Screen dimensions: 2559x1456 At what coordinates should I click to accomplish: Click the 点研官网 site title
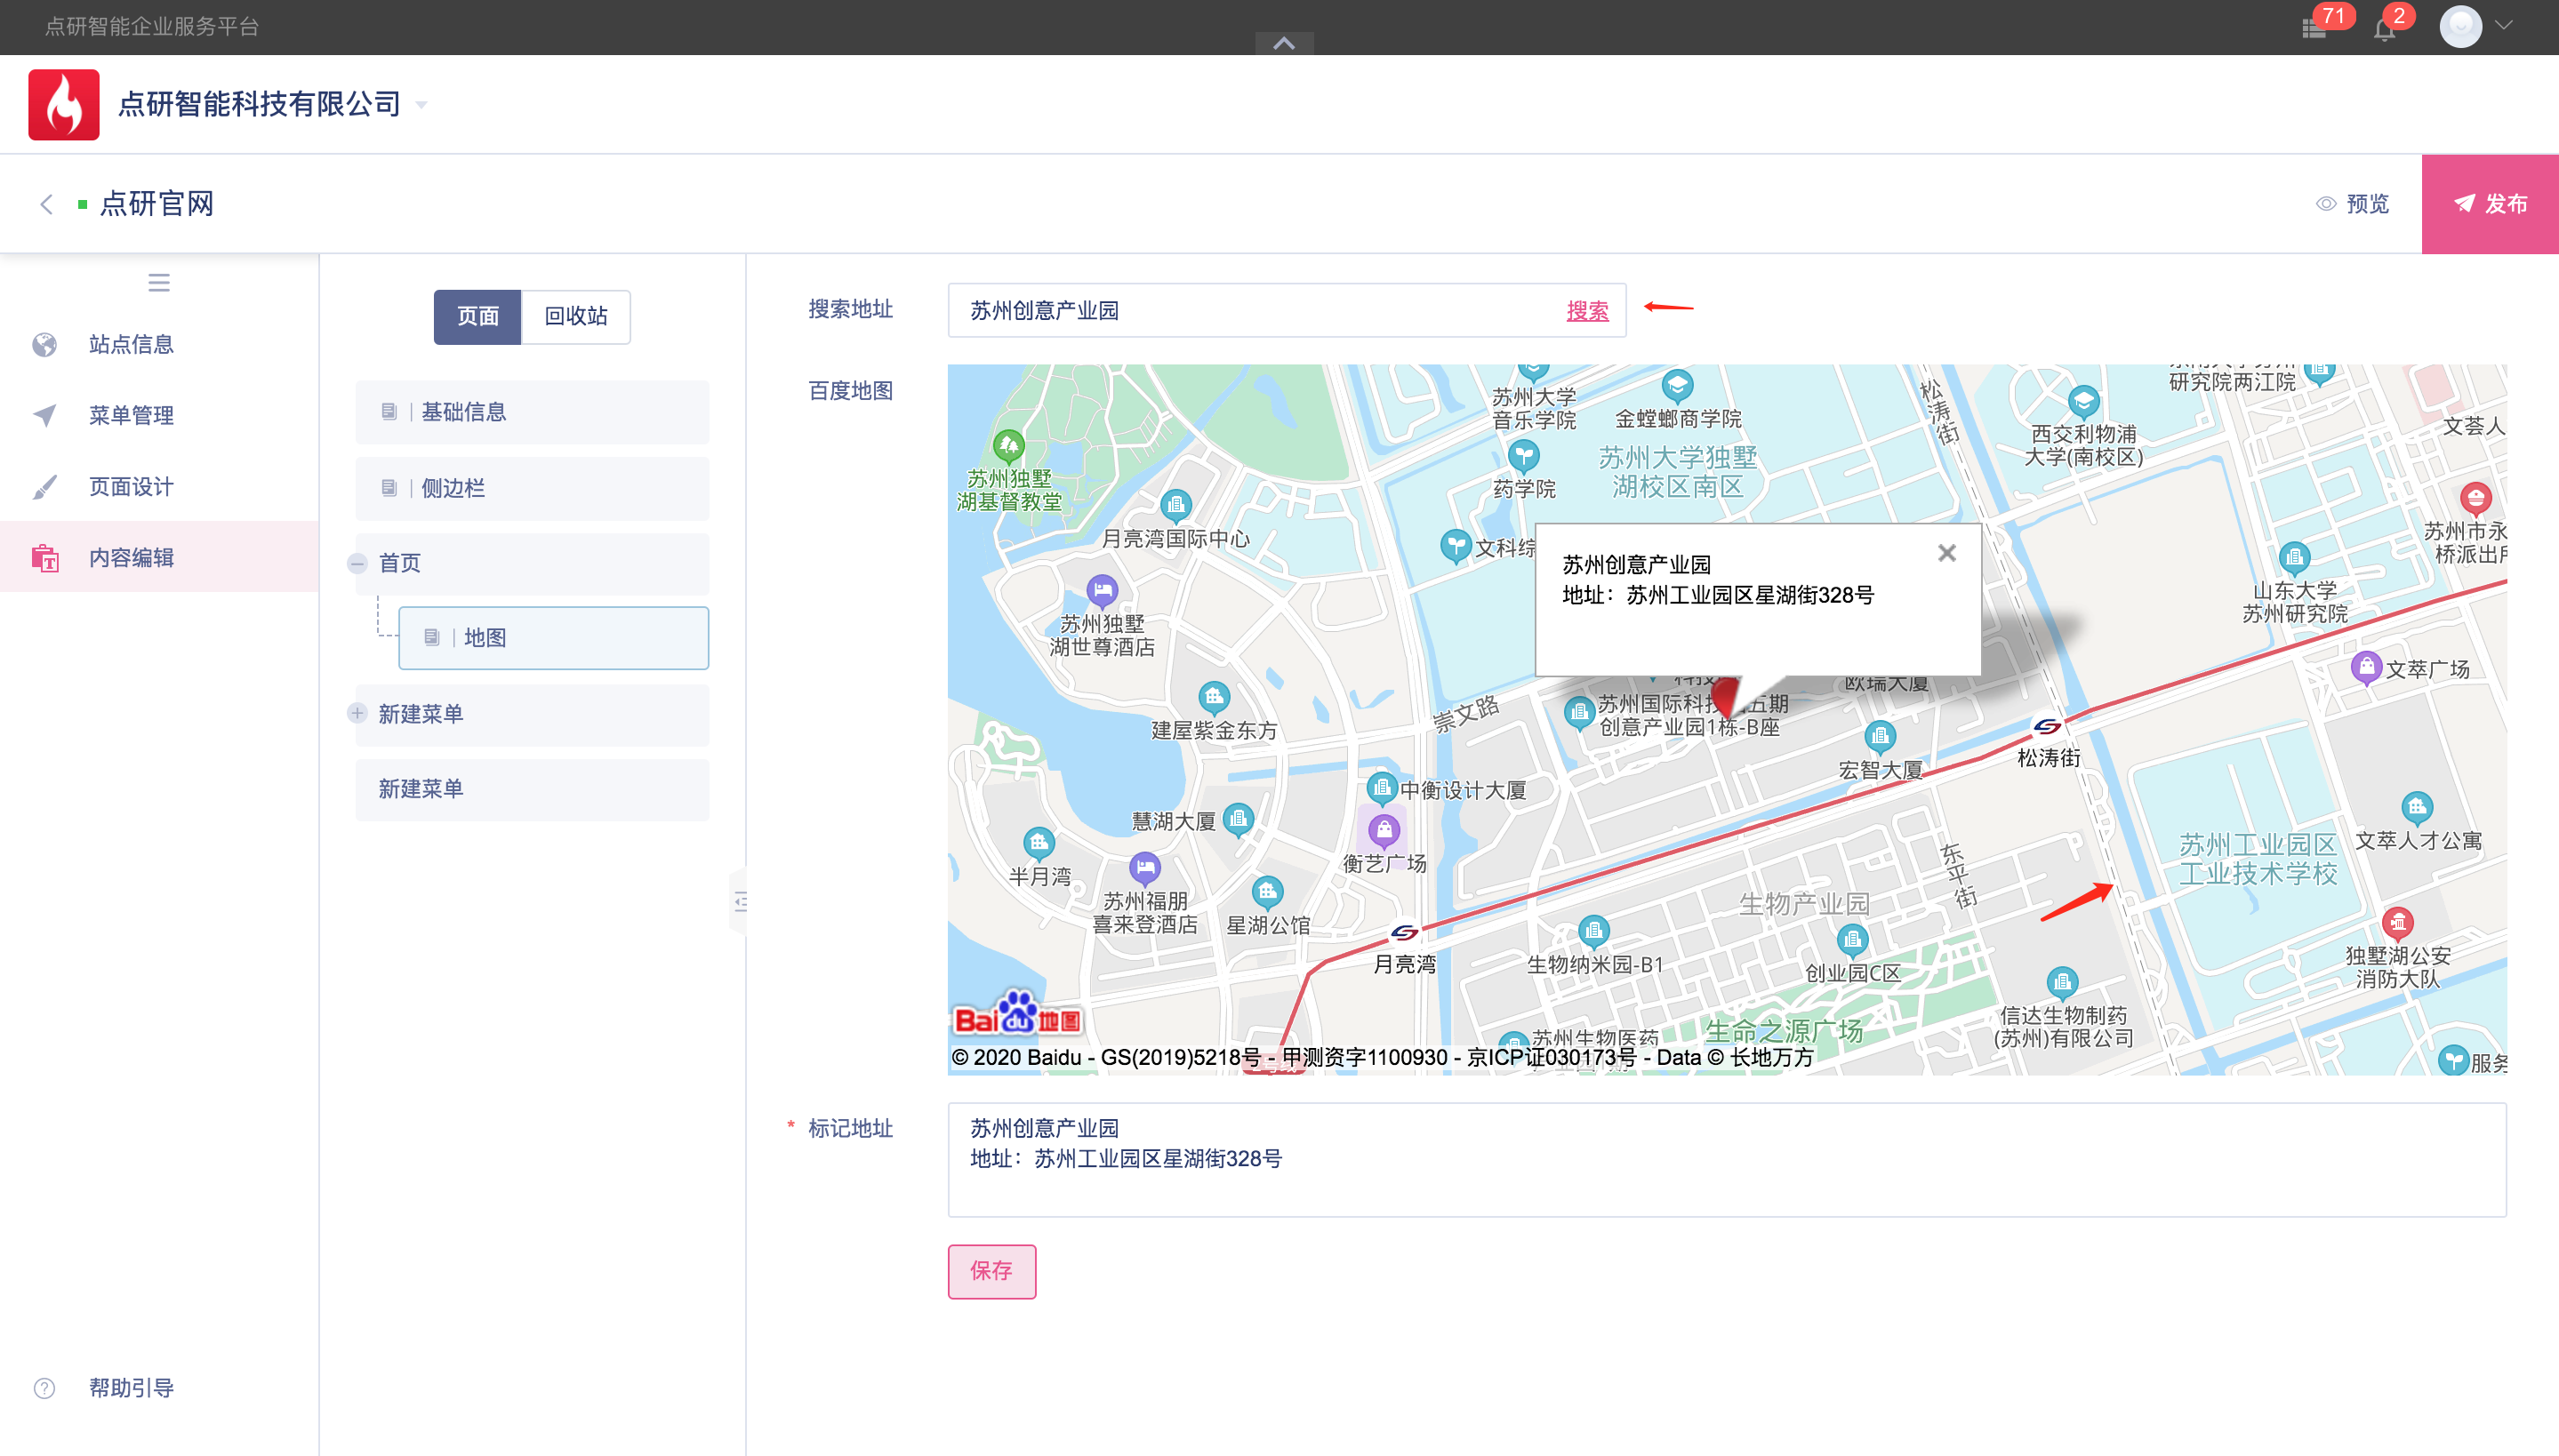click(x=157, y=204)
